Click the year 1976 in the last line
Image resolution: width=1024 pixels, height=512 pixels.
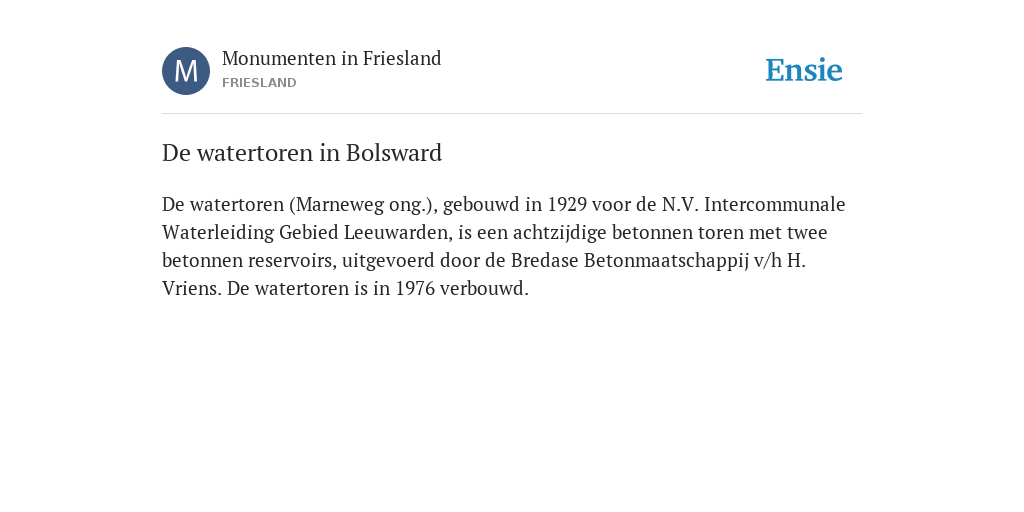(415, 289)
